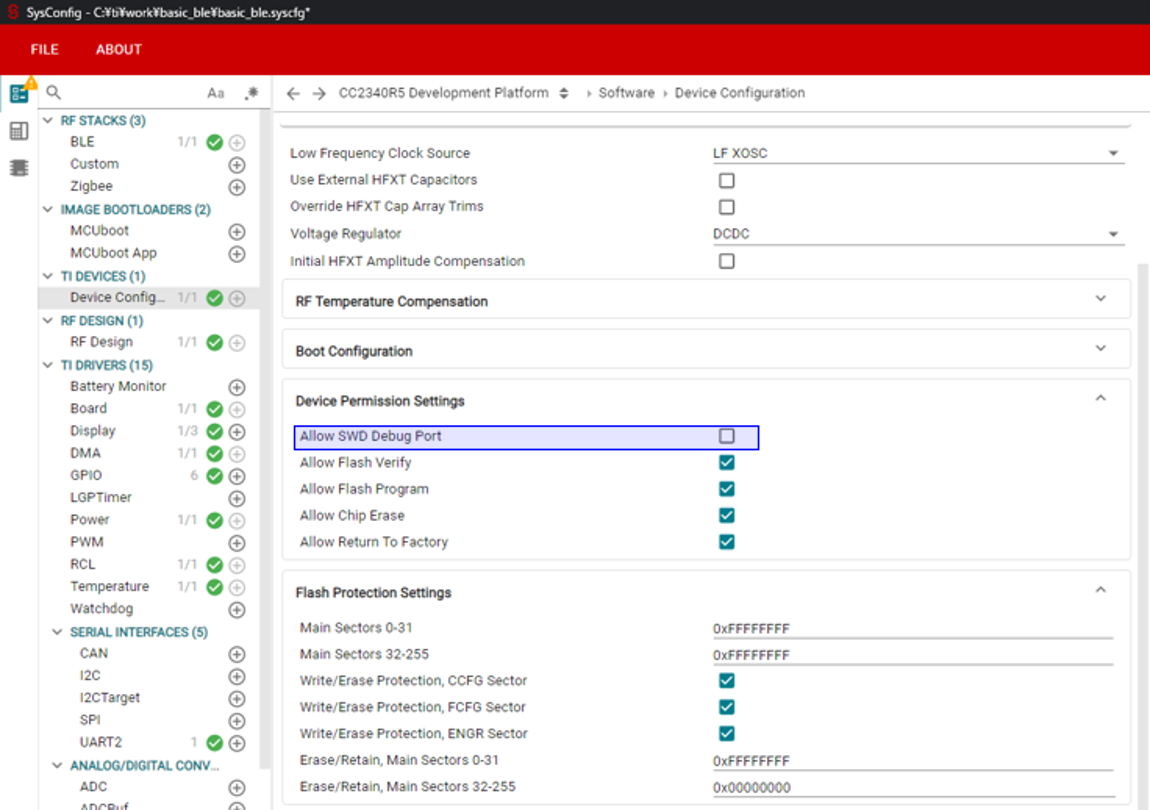Add an MCUboot App instance
This screenshot has width=1150, height=810.
click(237, 254)
